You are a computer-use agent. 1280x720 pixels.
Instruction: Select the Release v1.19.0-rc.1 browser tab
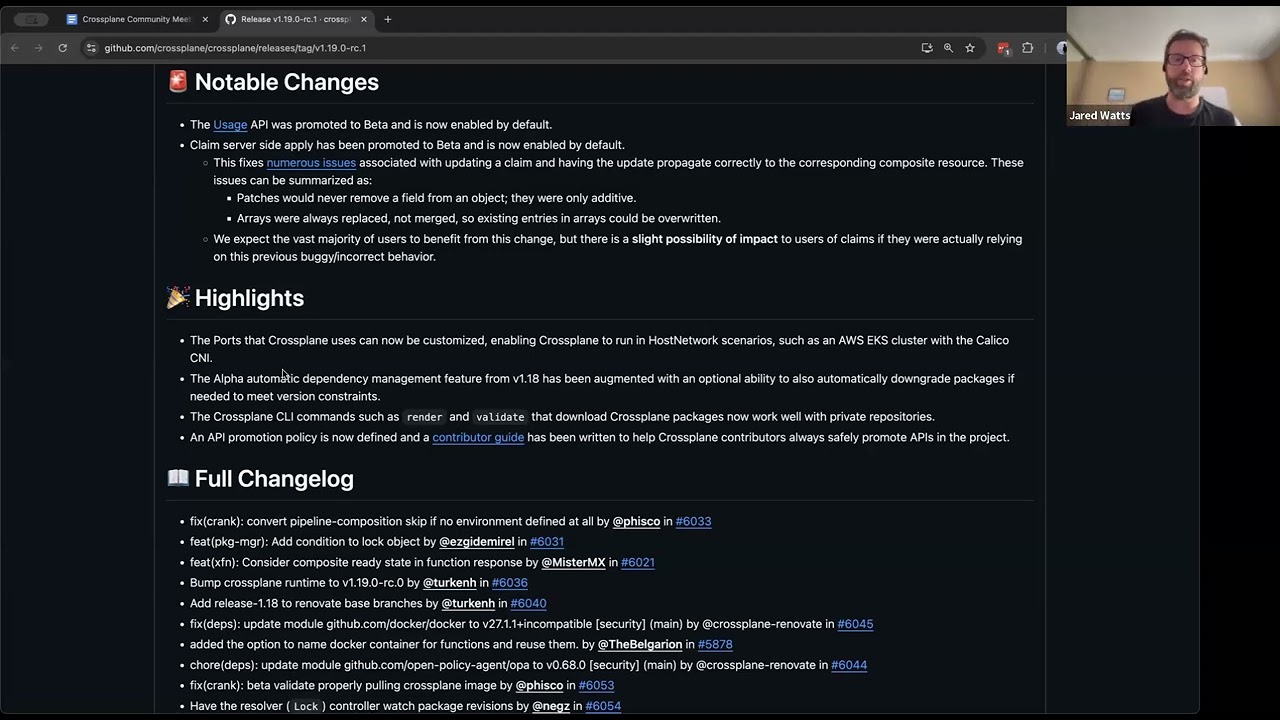pyautogui.click(x=296, y=19)
